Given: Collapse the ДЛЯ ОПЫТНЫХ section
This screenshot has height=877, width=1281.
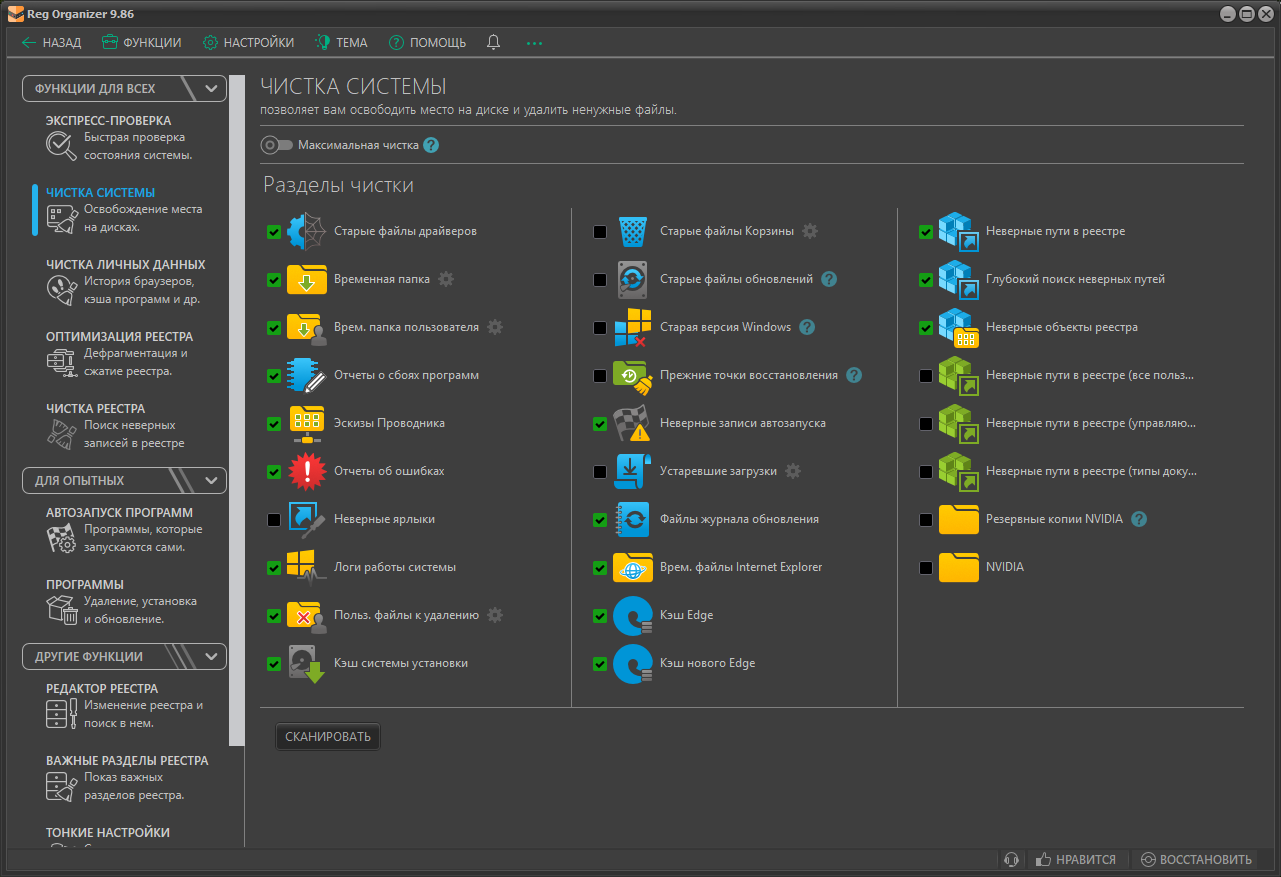Looking at the screenshot, I should (x=211, y=481).
